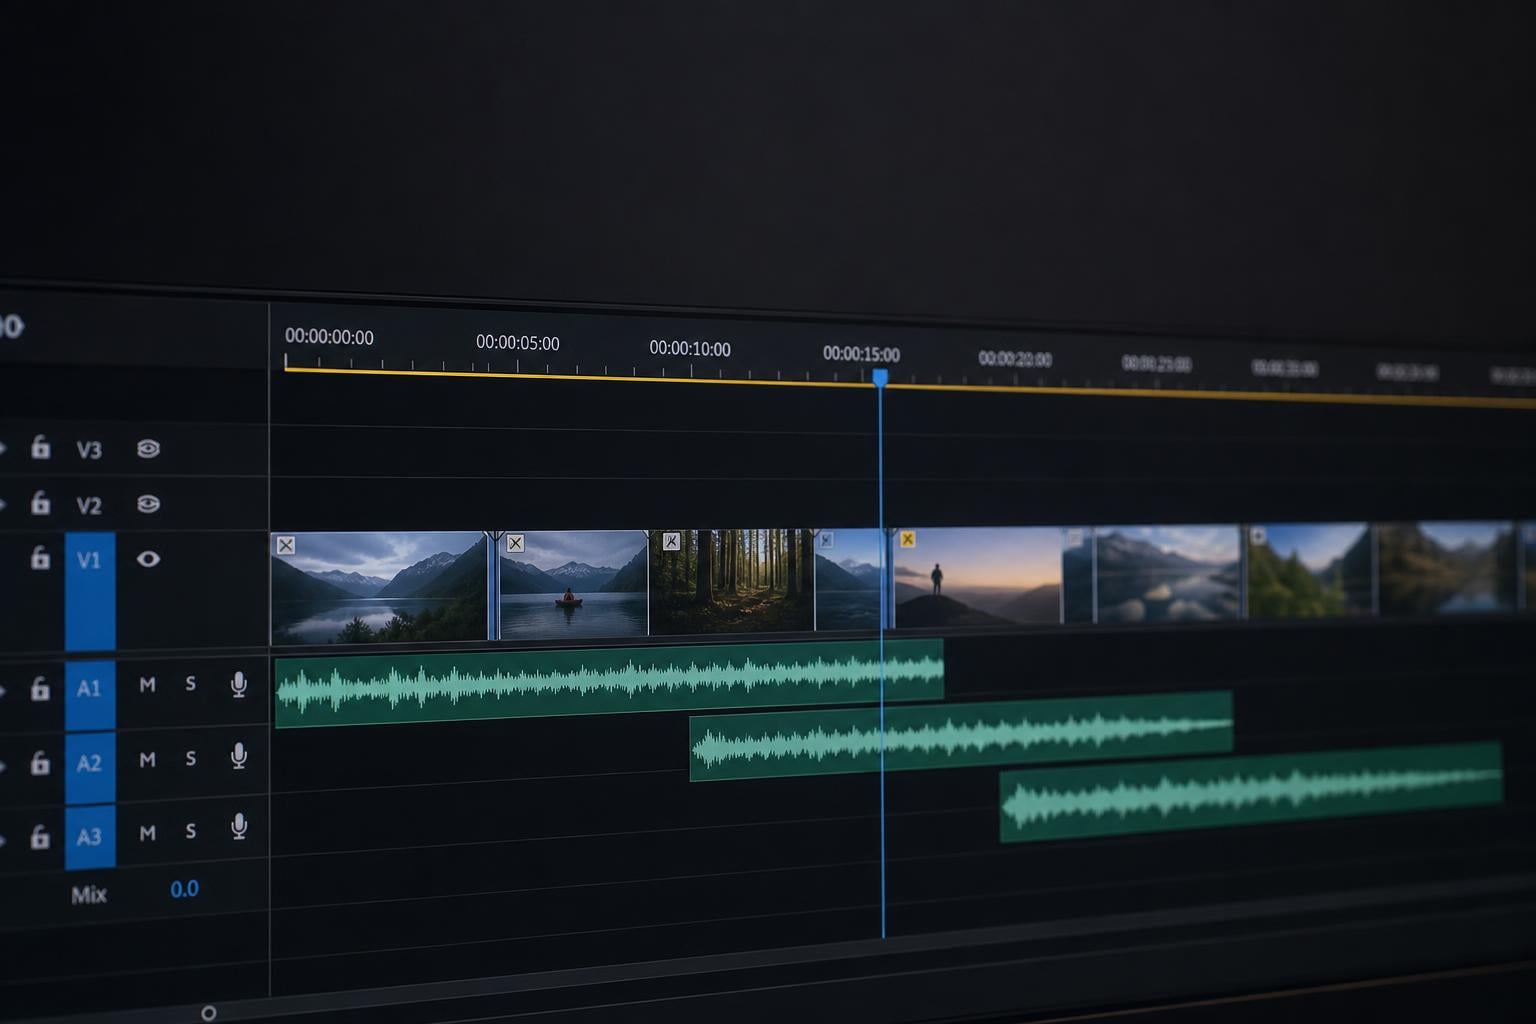Click the A3 voice-over microphone icon
The width and height of the screenshot is (1536, 1024).
[239, 827]
